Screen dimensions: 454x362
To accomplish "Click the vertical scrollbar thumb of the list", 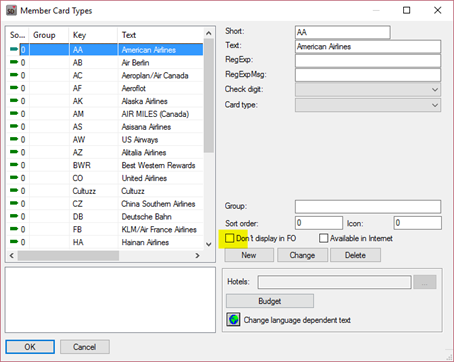I will (x=209, y=95).
